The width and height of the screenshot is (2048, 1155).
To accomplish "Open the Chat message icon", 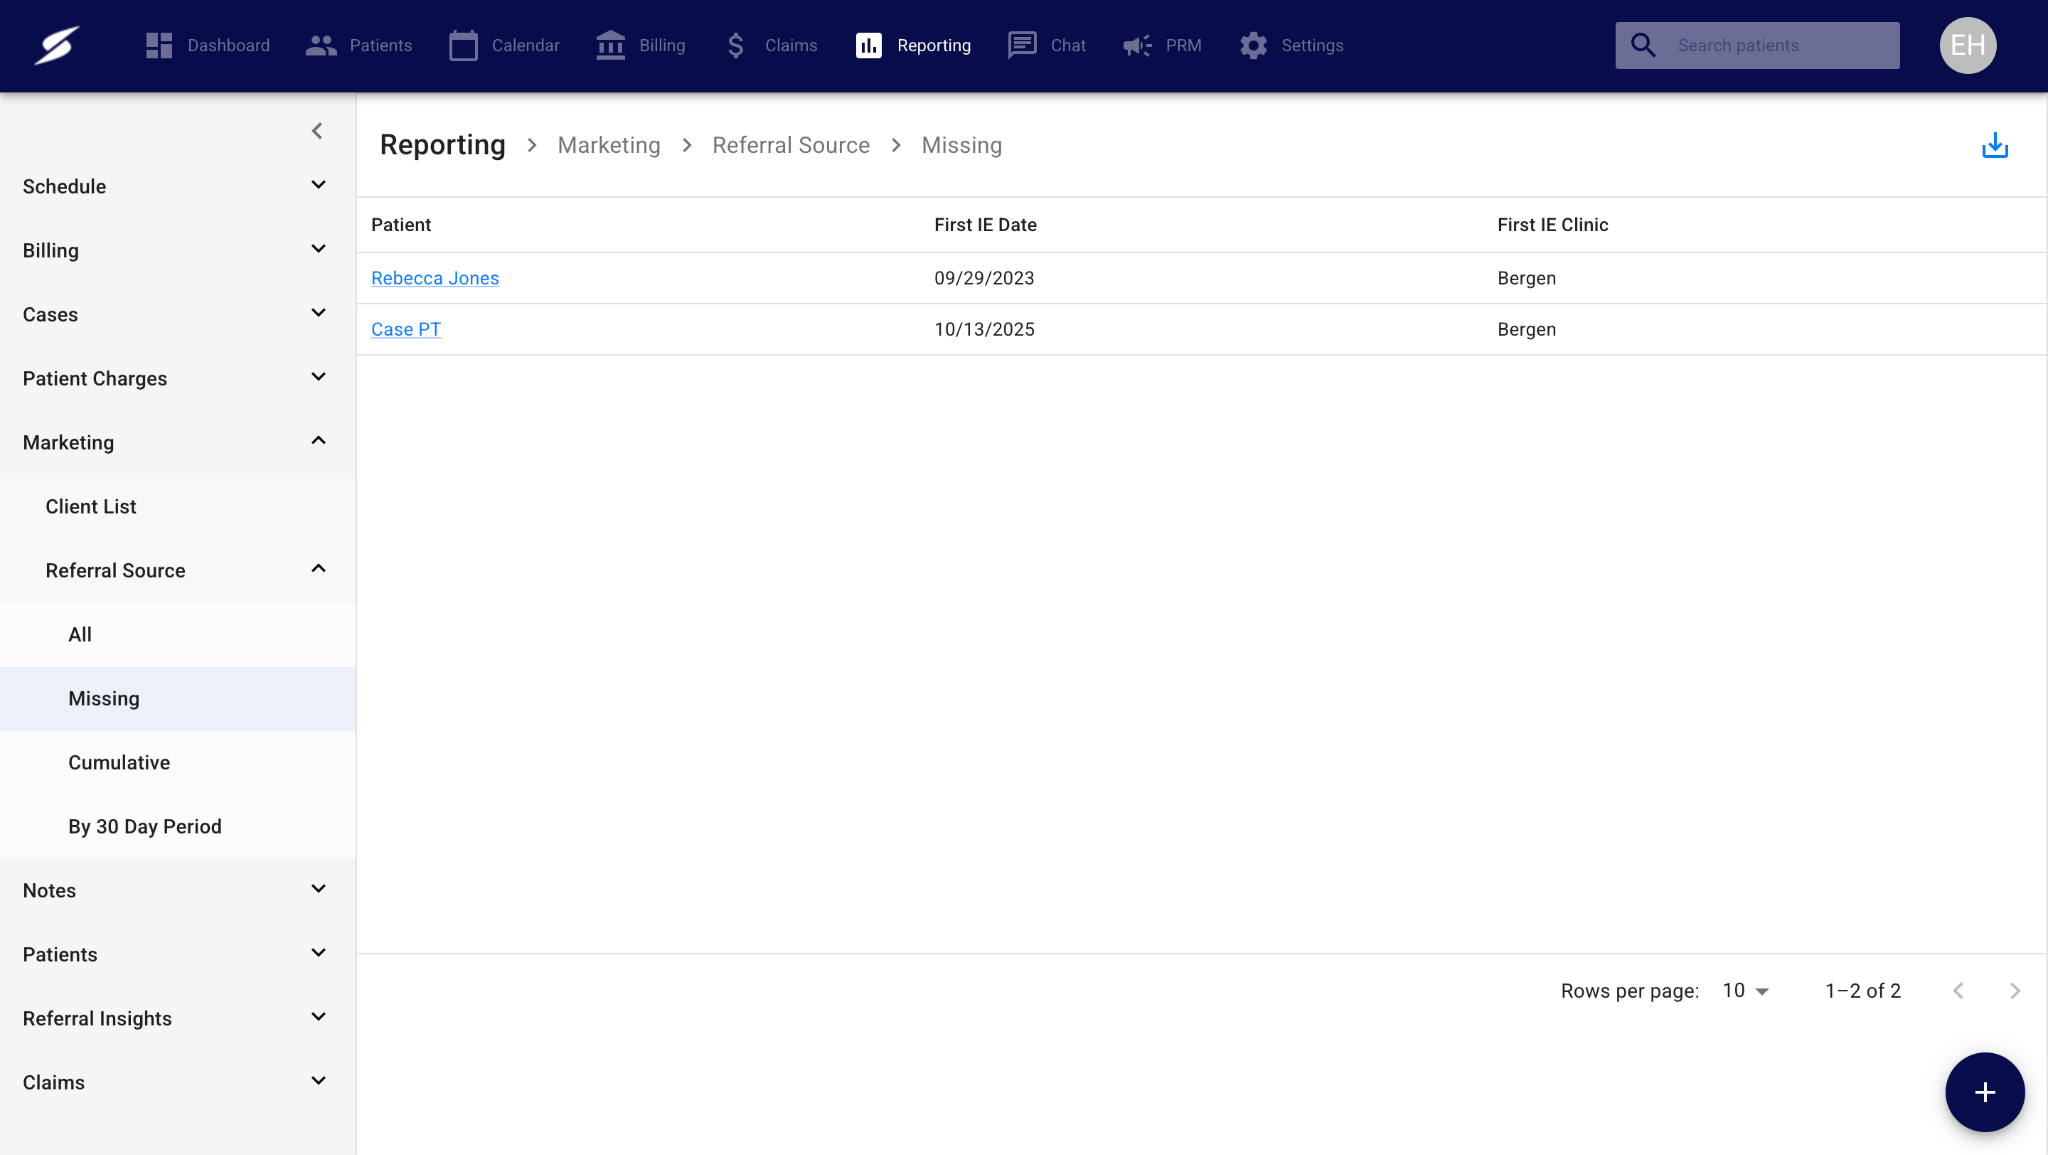I will [1022, 45].
